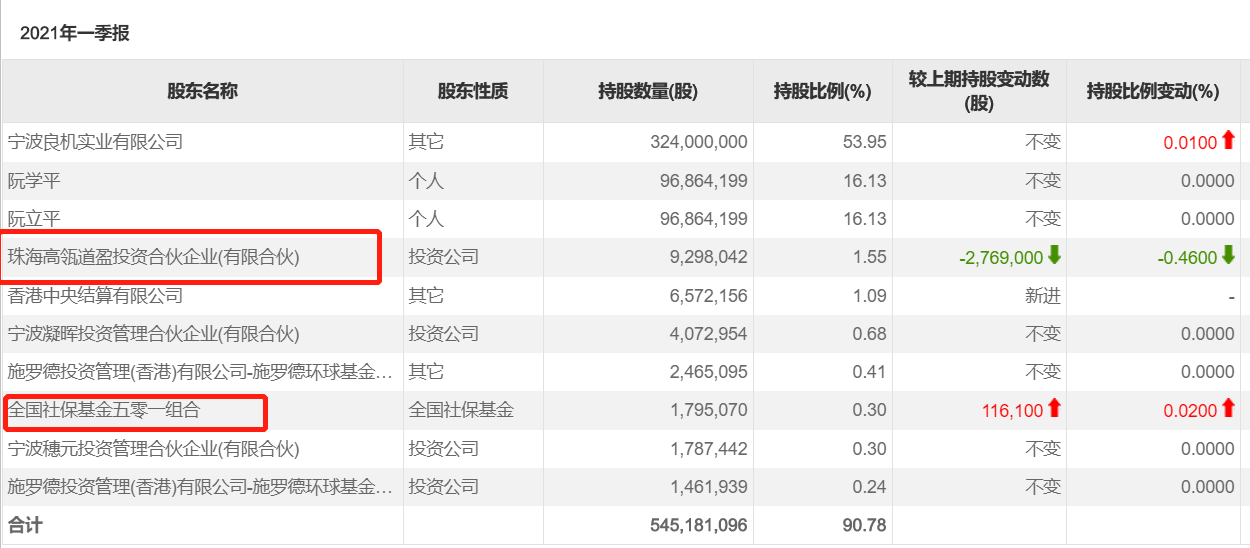
Task: Click 不变 in 宁波穗元's row
Action: [1043, 449]
